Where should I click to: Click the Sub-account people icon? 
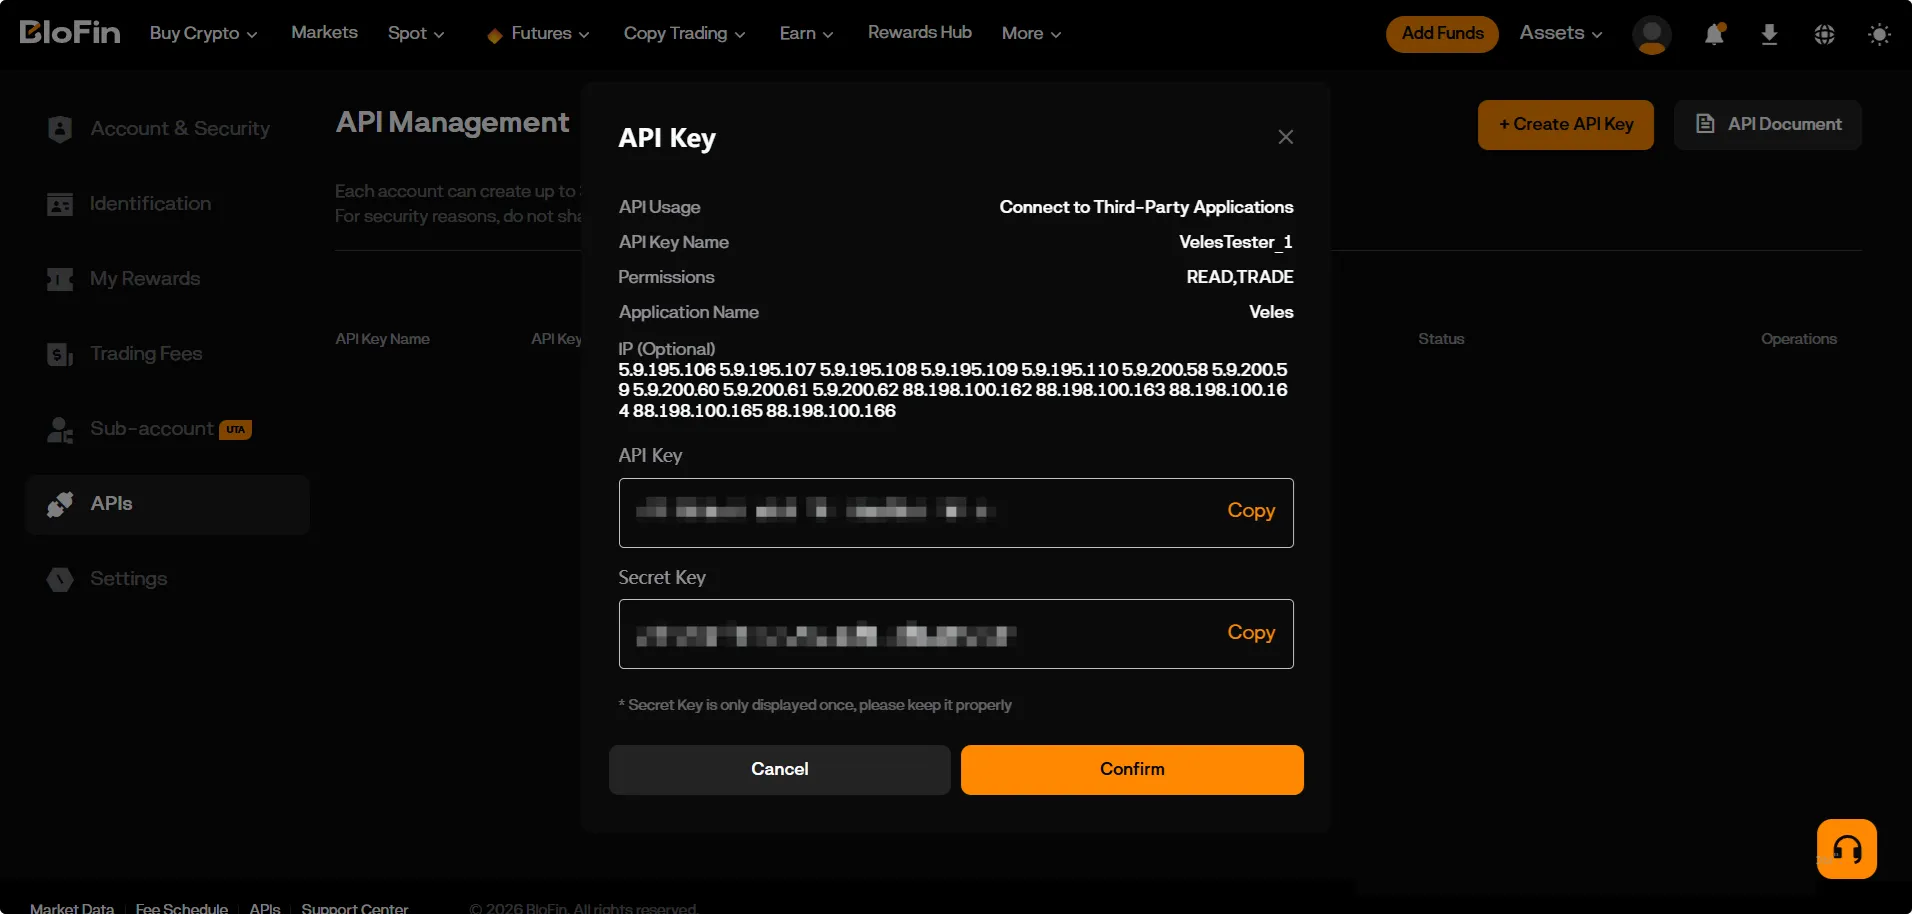click(x=60, y=429)
